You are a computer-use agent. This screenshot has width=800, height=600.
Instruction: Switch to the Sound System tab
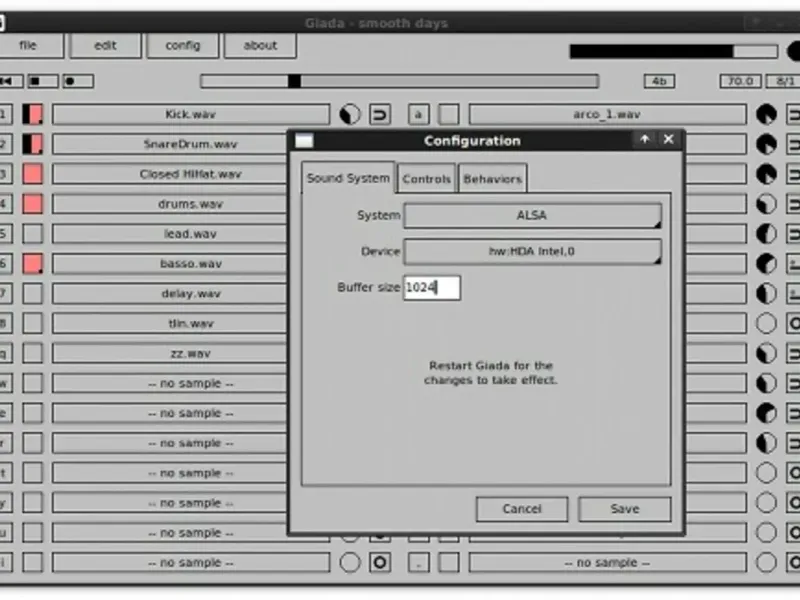coord(348,178)
